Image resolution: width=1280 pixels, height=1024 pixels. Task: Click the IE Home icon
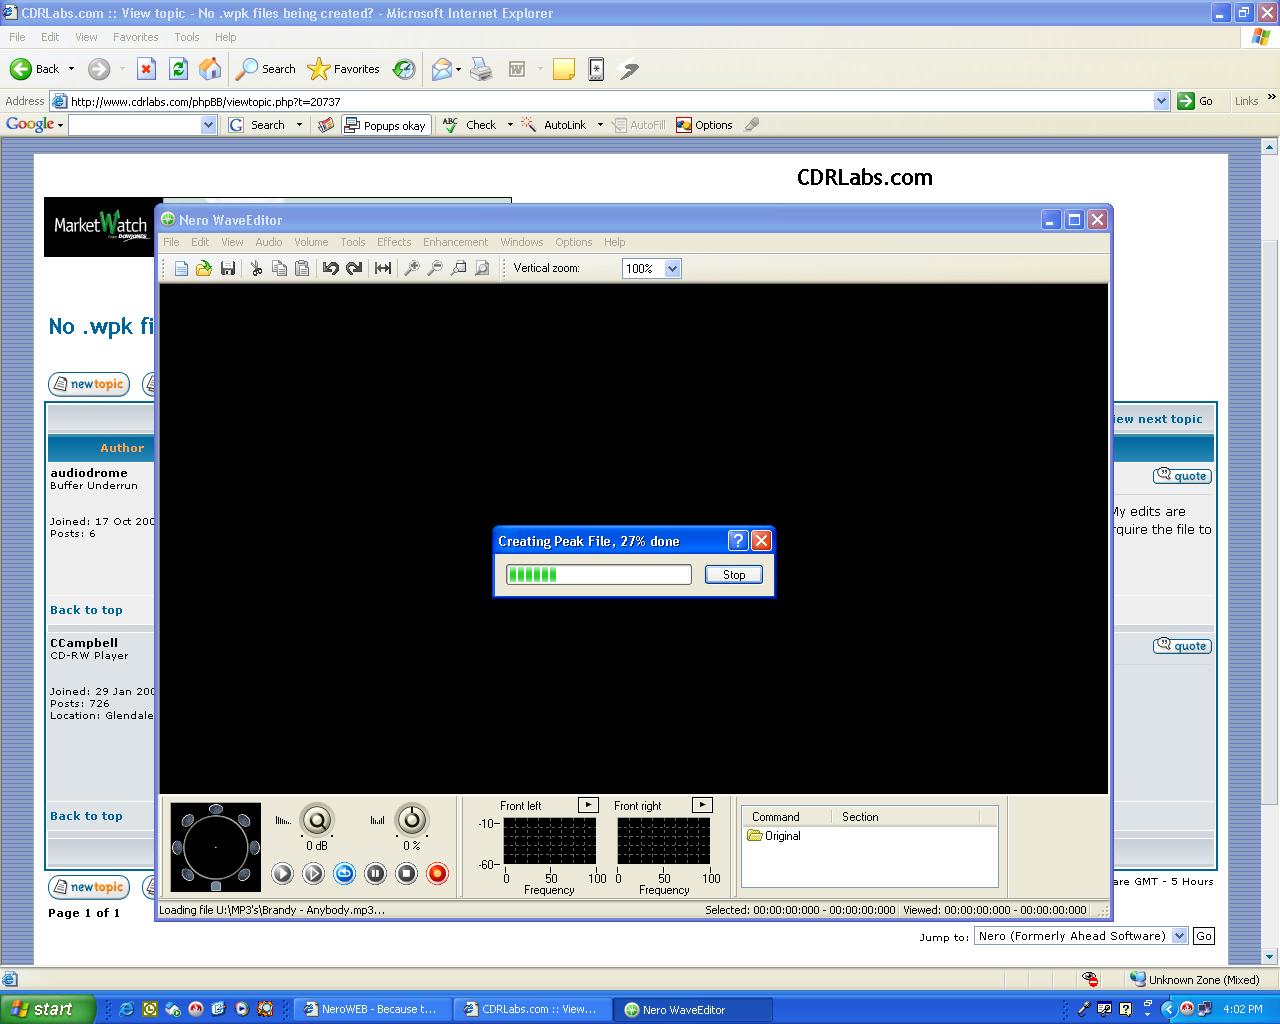pyautogui.click(x=210, y=69)
